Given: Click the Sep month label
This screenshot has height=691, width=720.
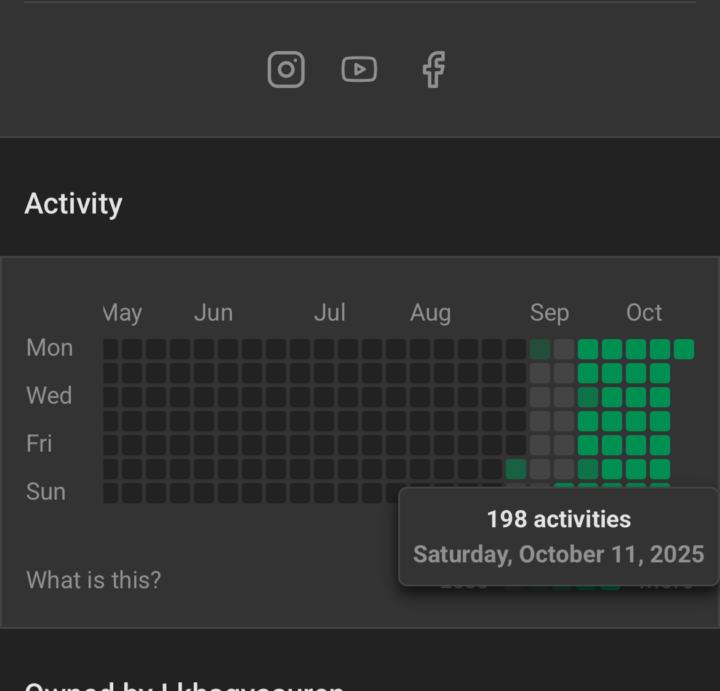Looking at the screenshot, I should tap(549, 313).
